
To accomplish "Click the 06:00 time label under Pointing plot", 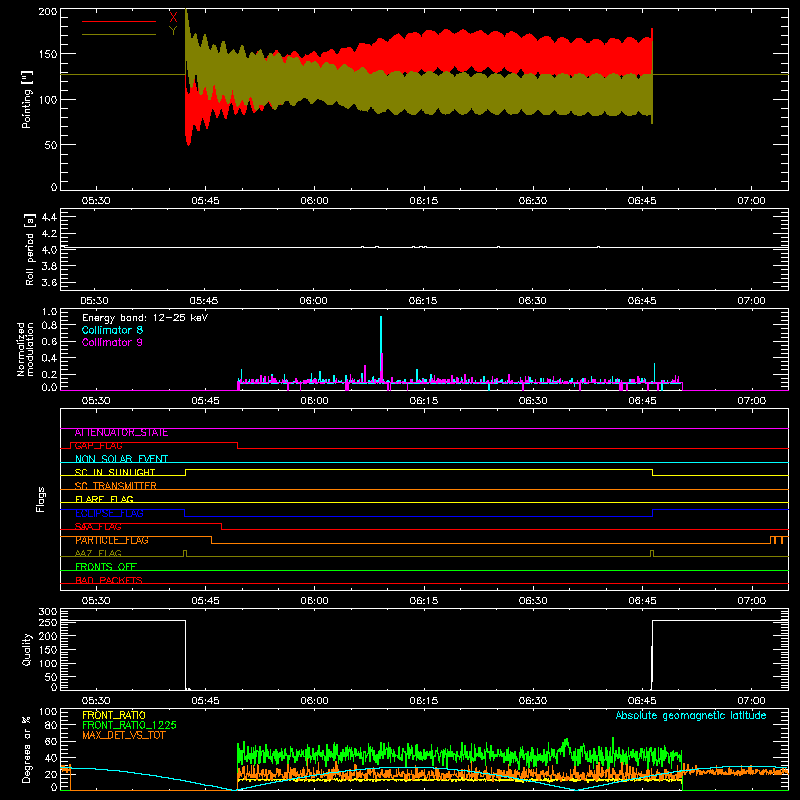I will pos(314,201).
